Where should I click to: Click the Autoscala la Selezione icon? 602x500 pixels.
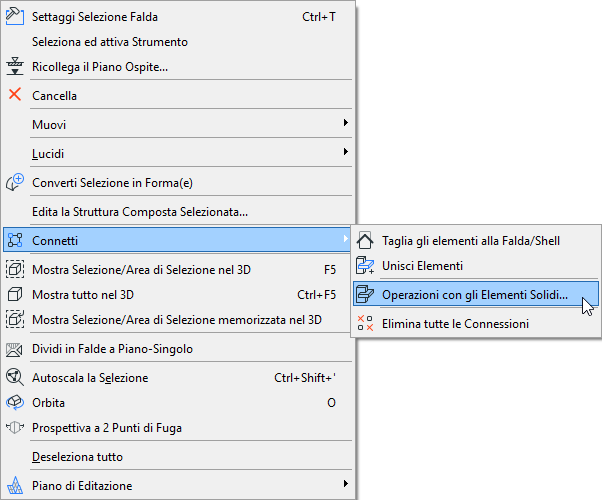[15, 378]
